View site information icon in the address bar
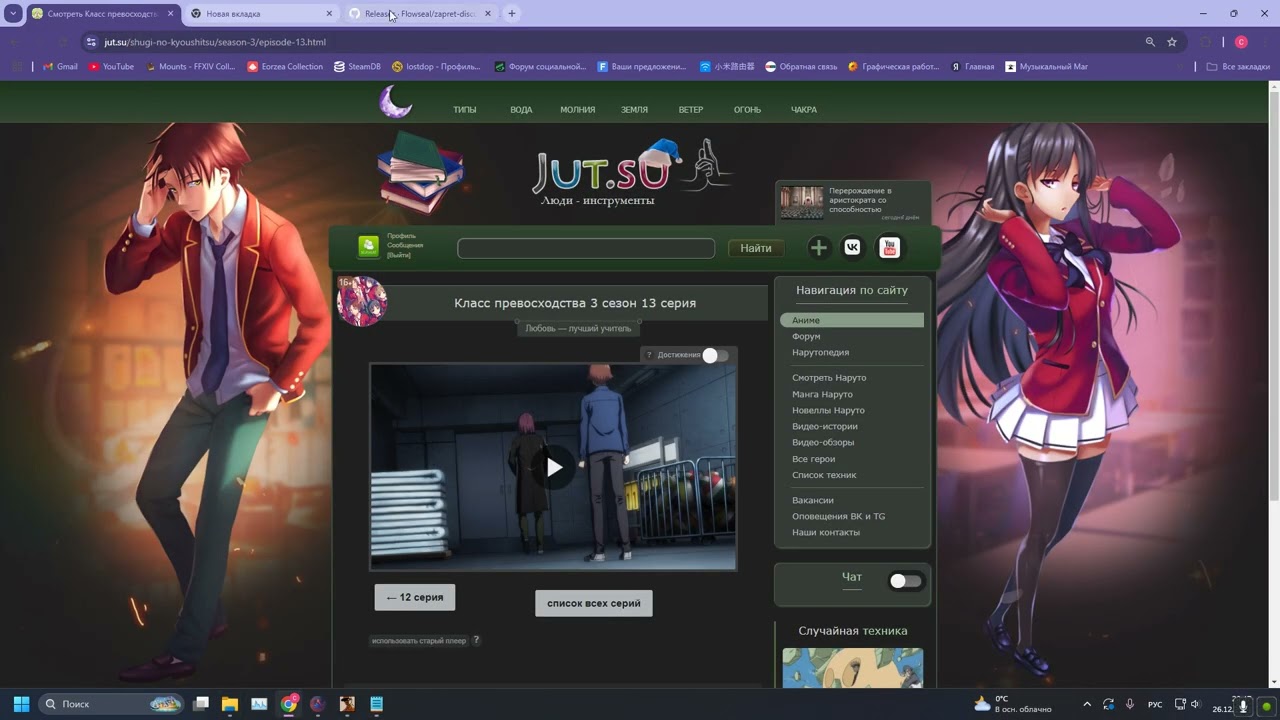1280x720 pixels. click(91, 42)
